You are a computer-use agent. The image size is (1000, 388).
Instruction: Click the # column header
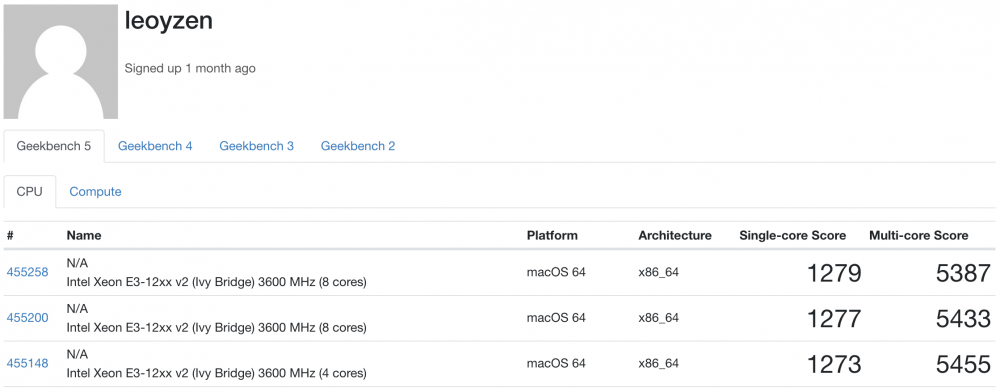10,235
